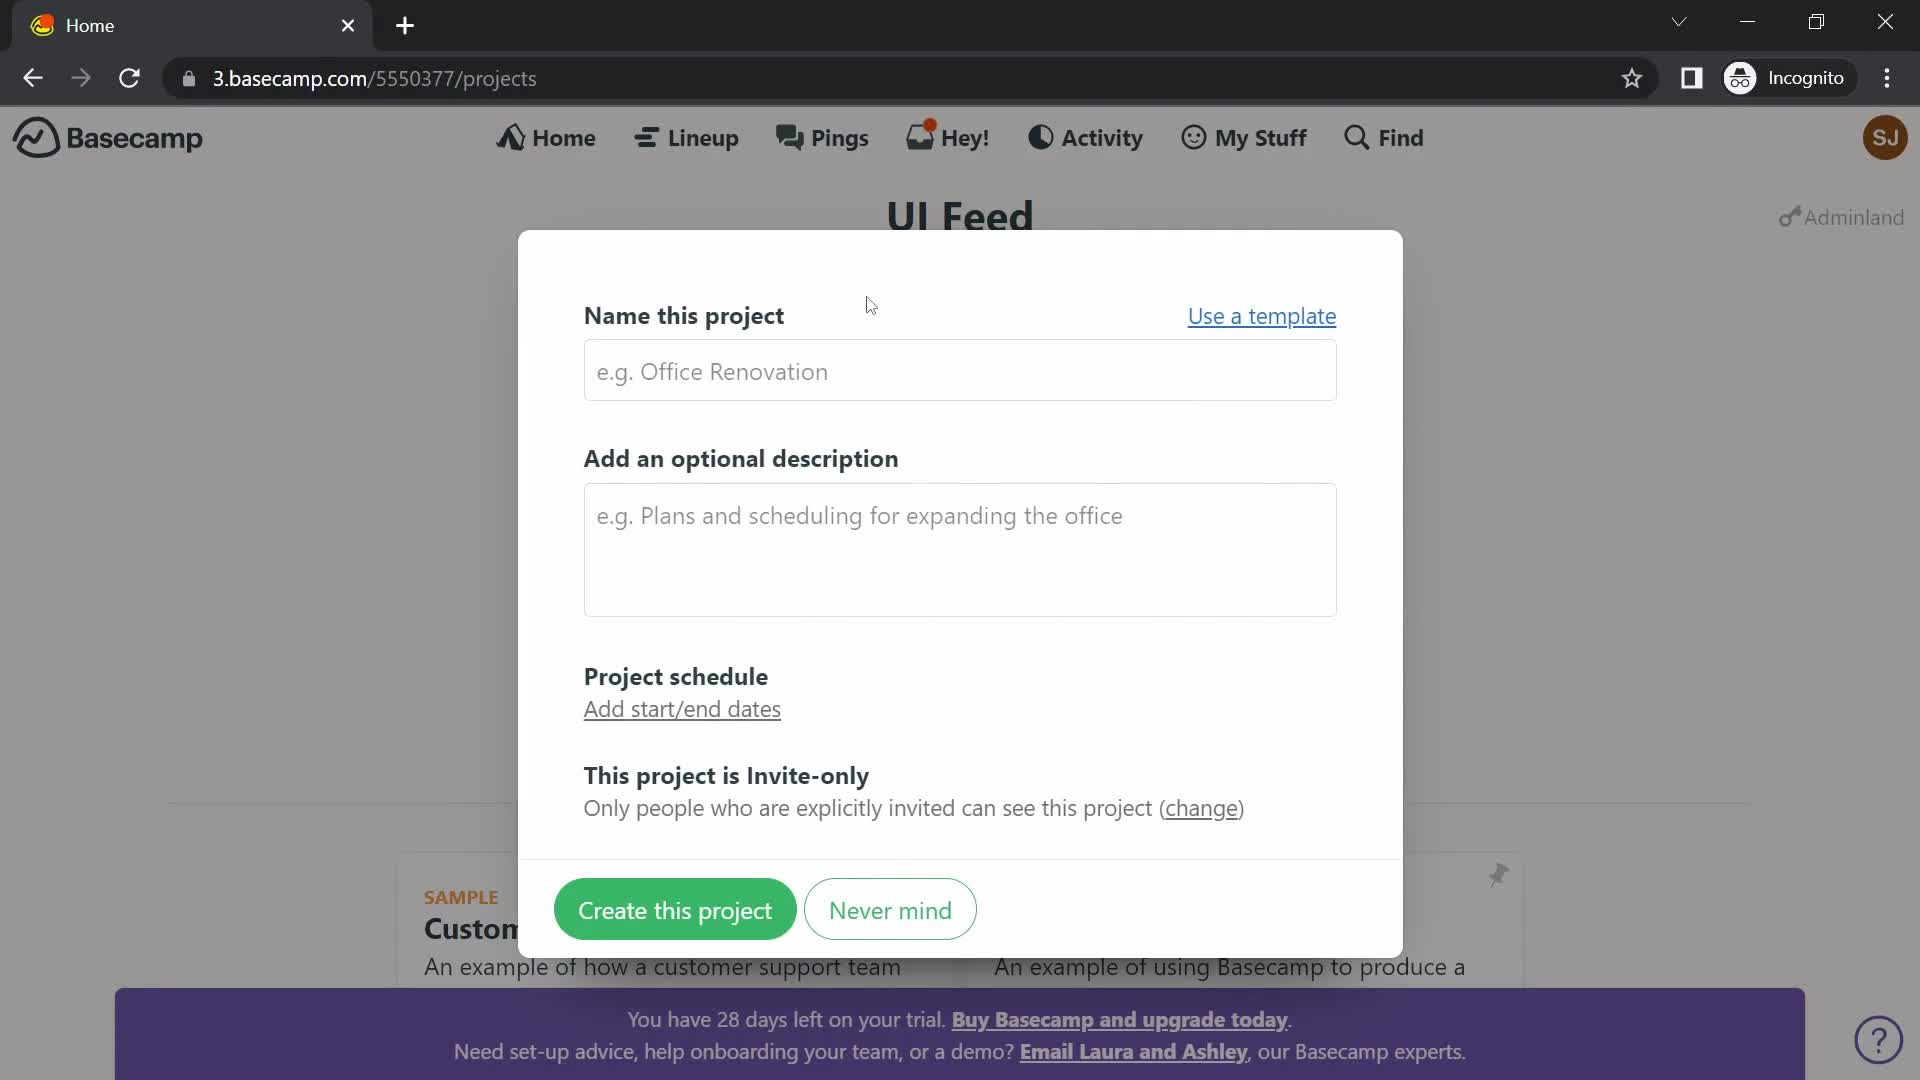1920x1080 pixels.
Task: Click Email Laura and Ashley link
Action: pos(1133,1051)
